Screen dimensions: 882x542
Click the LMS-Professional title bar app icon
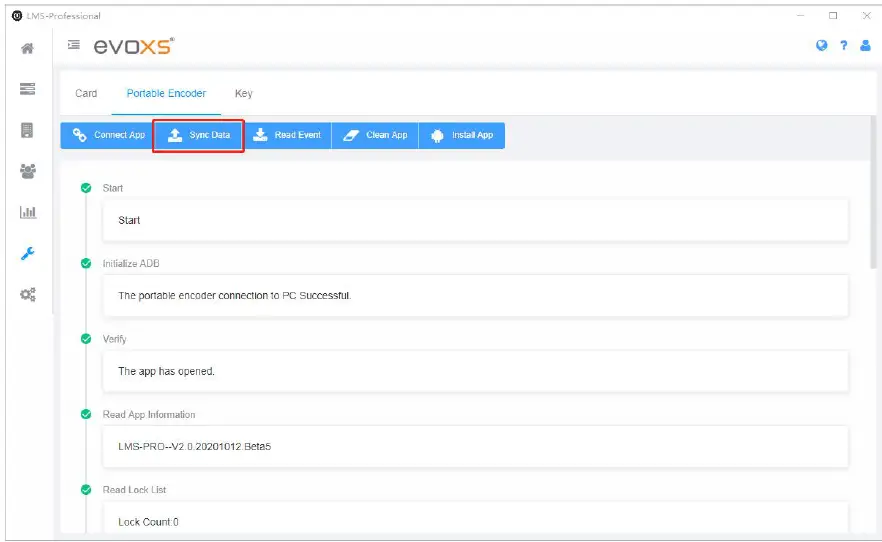[x=17, y=16]
